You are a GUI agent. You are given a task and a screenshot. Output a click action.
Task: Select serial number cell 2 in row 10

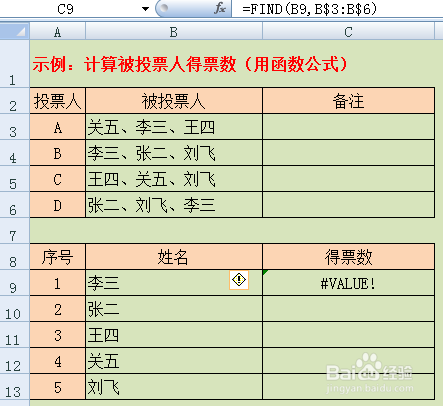coord(58,309)
